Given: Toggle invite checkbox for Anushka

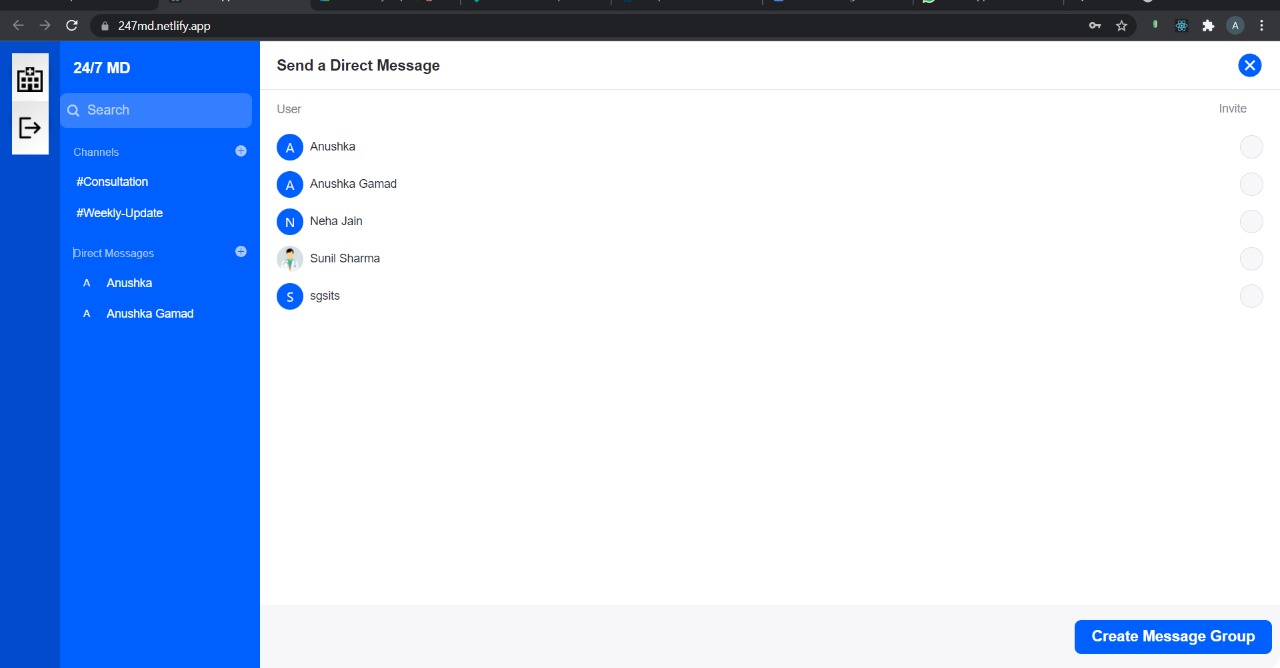Looking at the screenshot, I should click(x=1251, y=147).
